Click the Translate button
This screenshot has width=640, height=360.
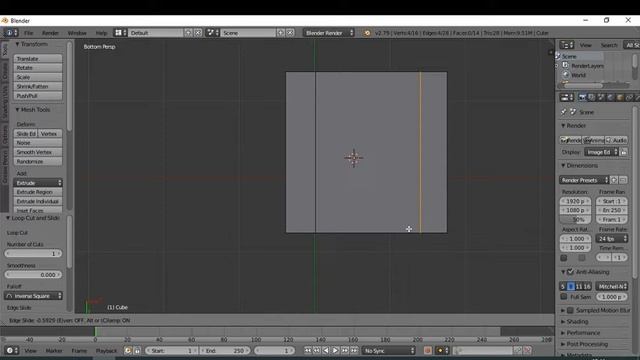click(38, 59)
